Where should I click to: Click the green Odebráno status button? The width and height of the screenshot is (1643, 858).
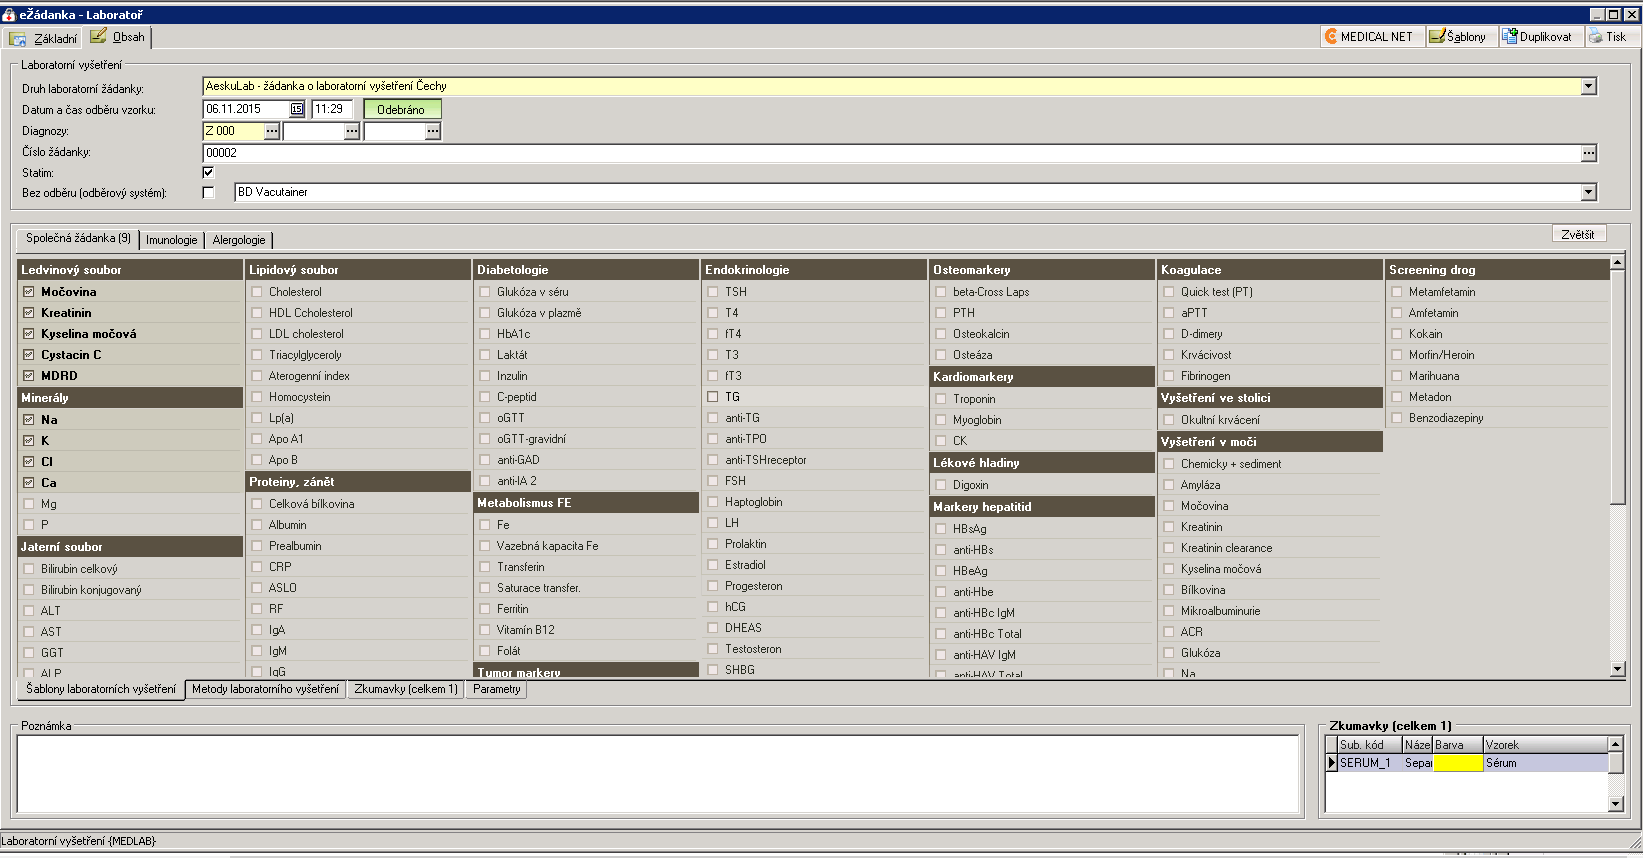[401, 109]
